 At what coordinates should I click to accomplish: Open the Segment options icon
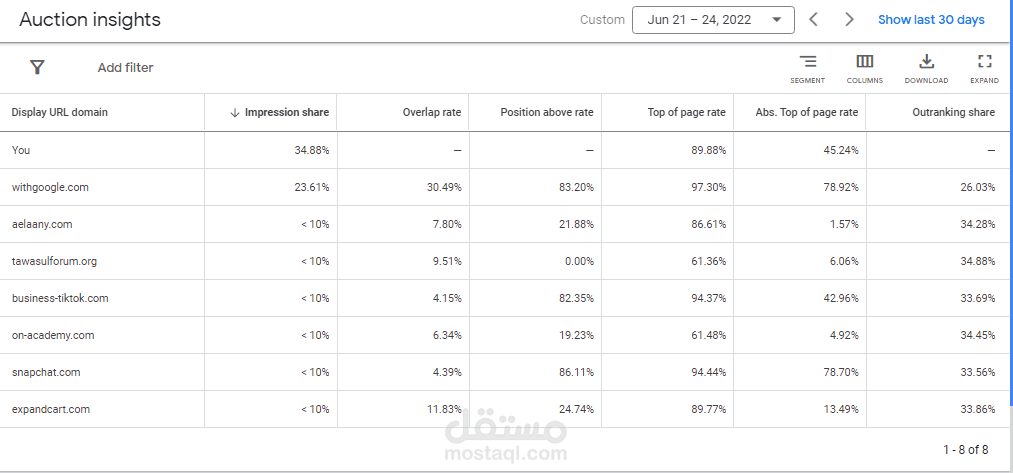click(808, 68)
